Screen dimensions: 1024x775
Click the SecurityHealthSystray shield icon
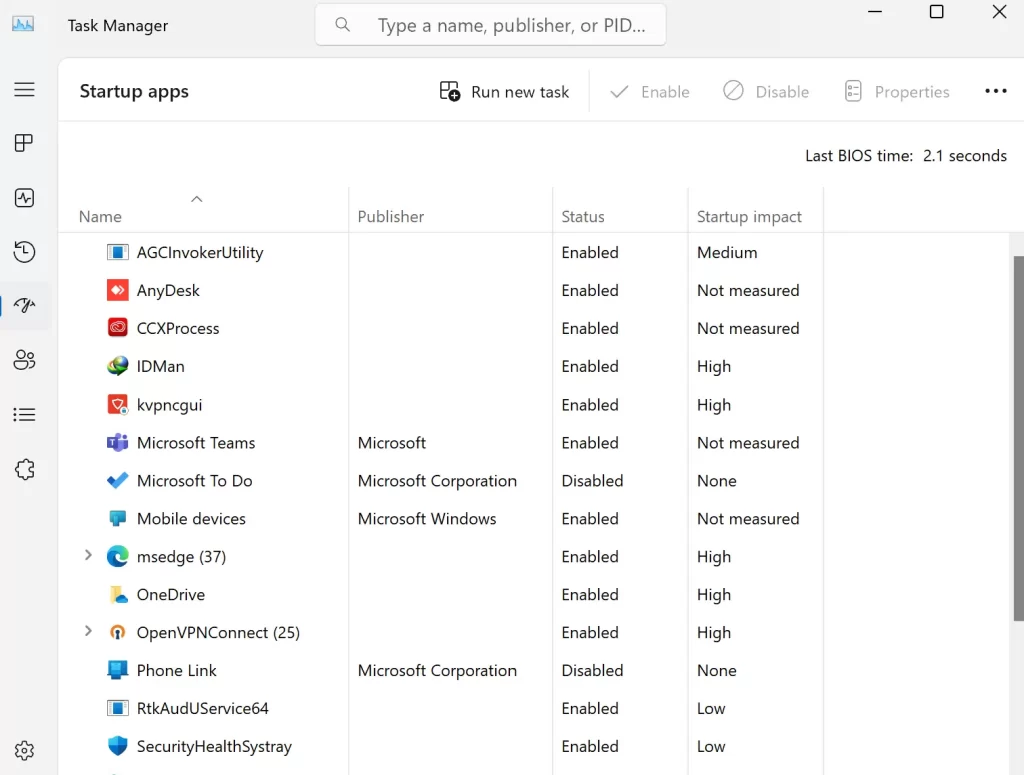pos(118,746)
